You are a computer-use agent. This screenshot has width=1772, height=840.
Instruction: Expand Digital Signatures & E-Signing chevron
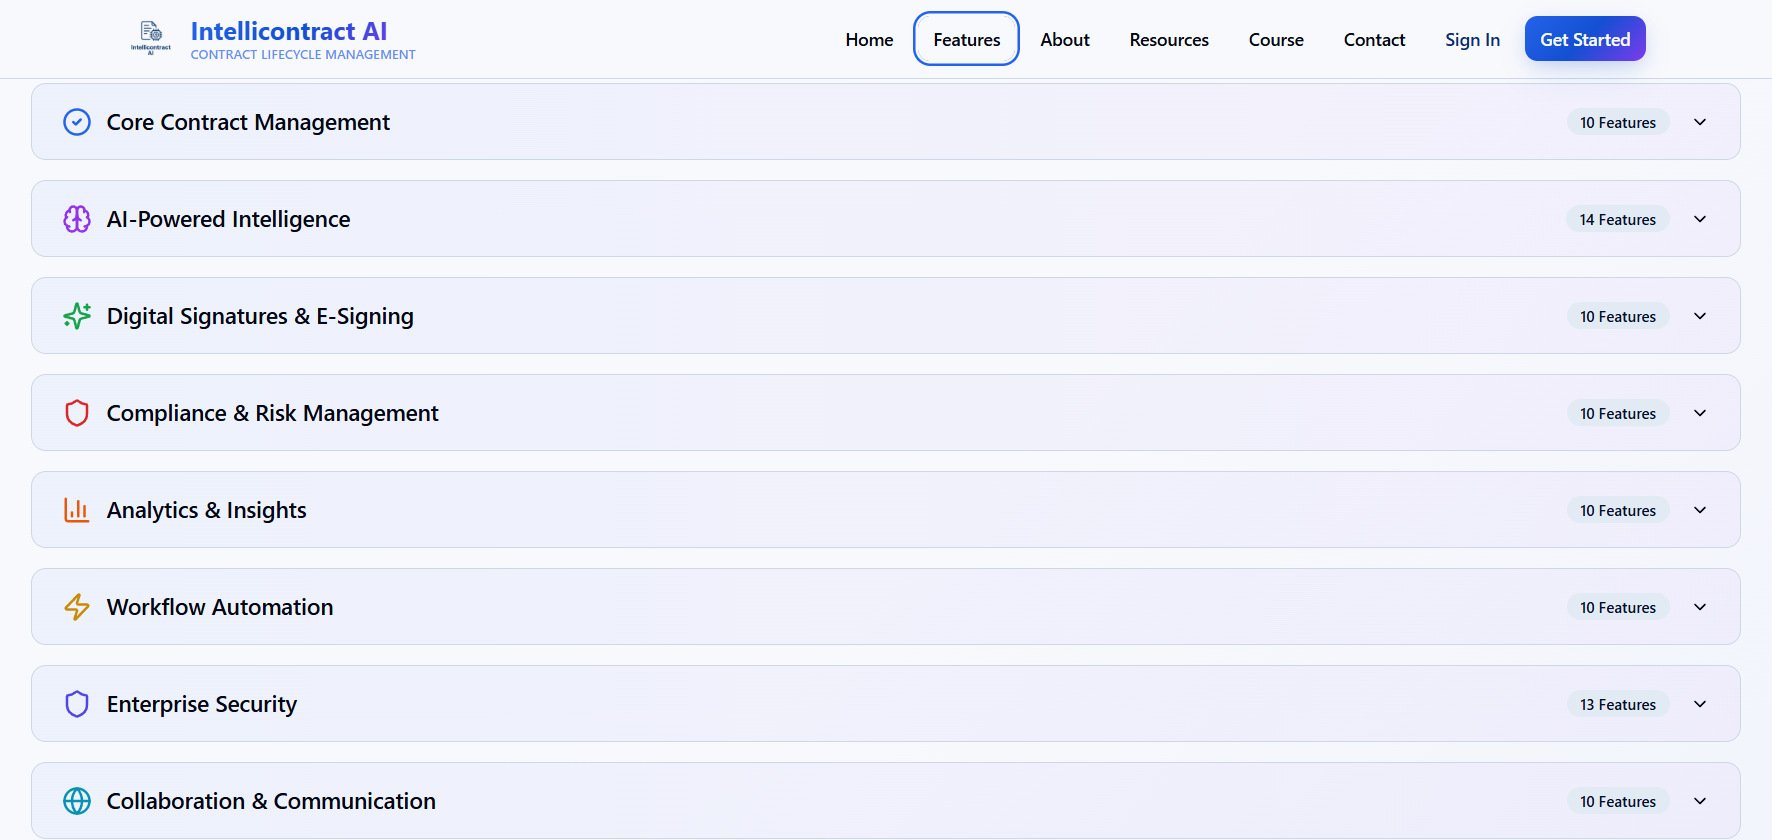coord(1700,316)
